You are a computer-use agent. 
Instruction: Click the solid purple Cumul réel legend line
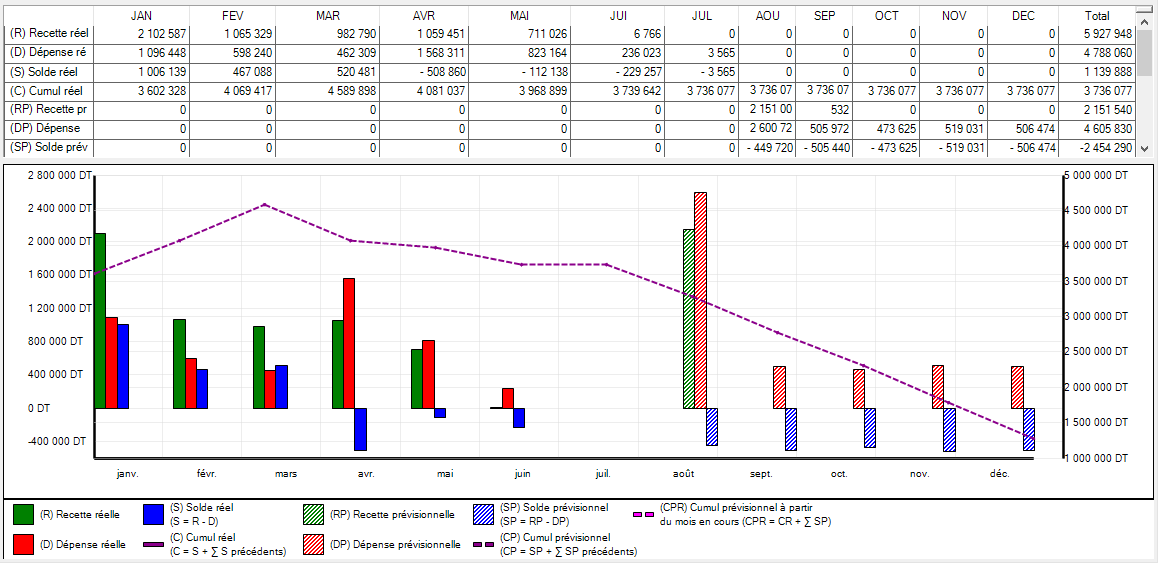(154, 545)
